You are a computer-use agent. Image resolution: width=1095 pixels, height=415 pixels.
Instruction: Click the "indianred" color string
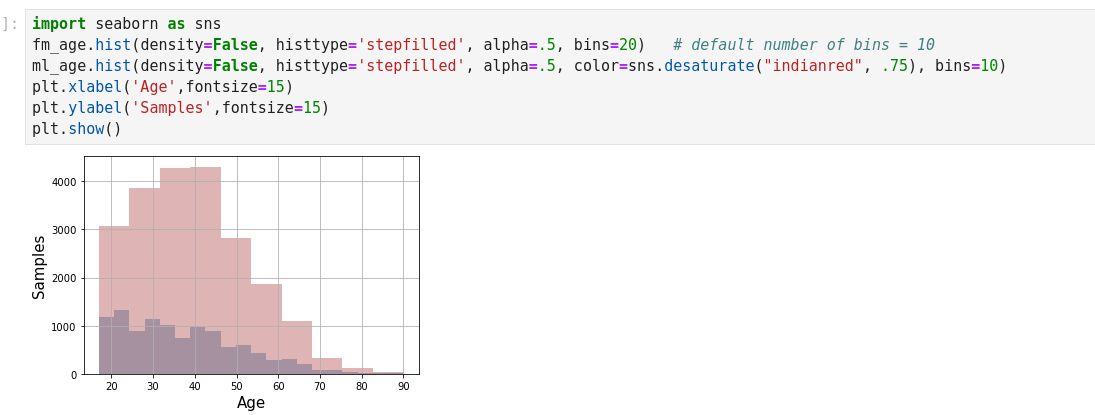pos(812,66)
